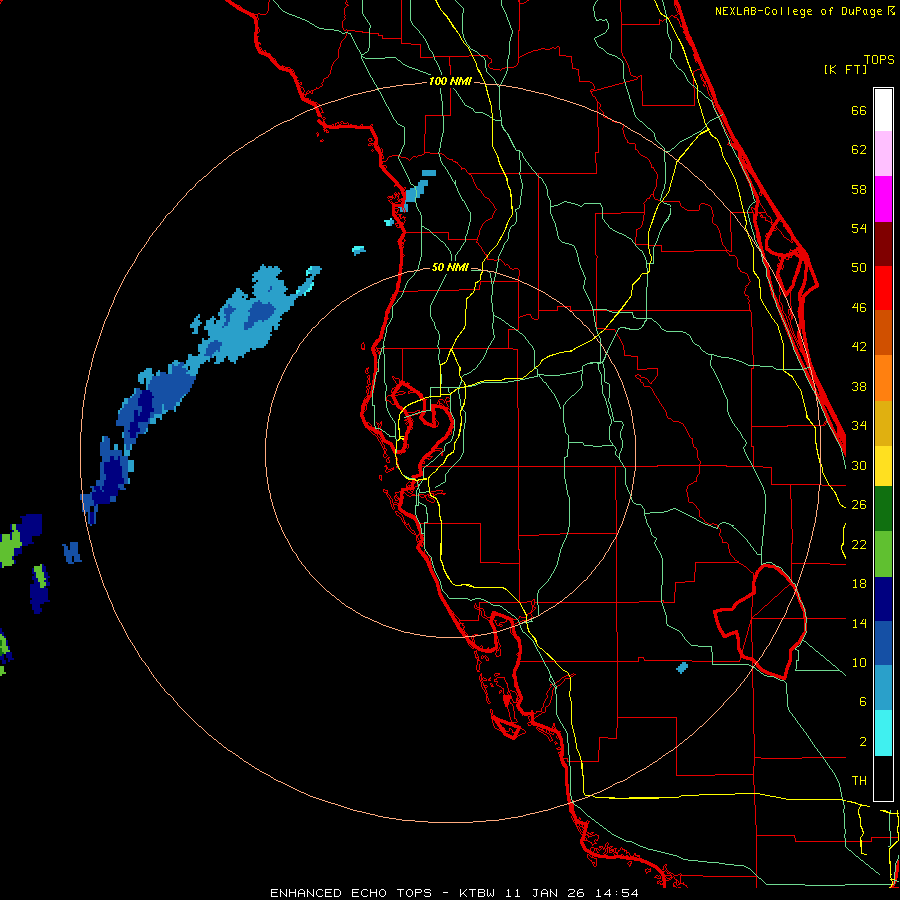Click the TOPS legend title
The width and height of the screenshot is (900, 900).
coord(879,59)
